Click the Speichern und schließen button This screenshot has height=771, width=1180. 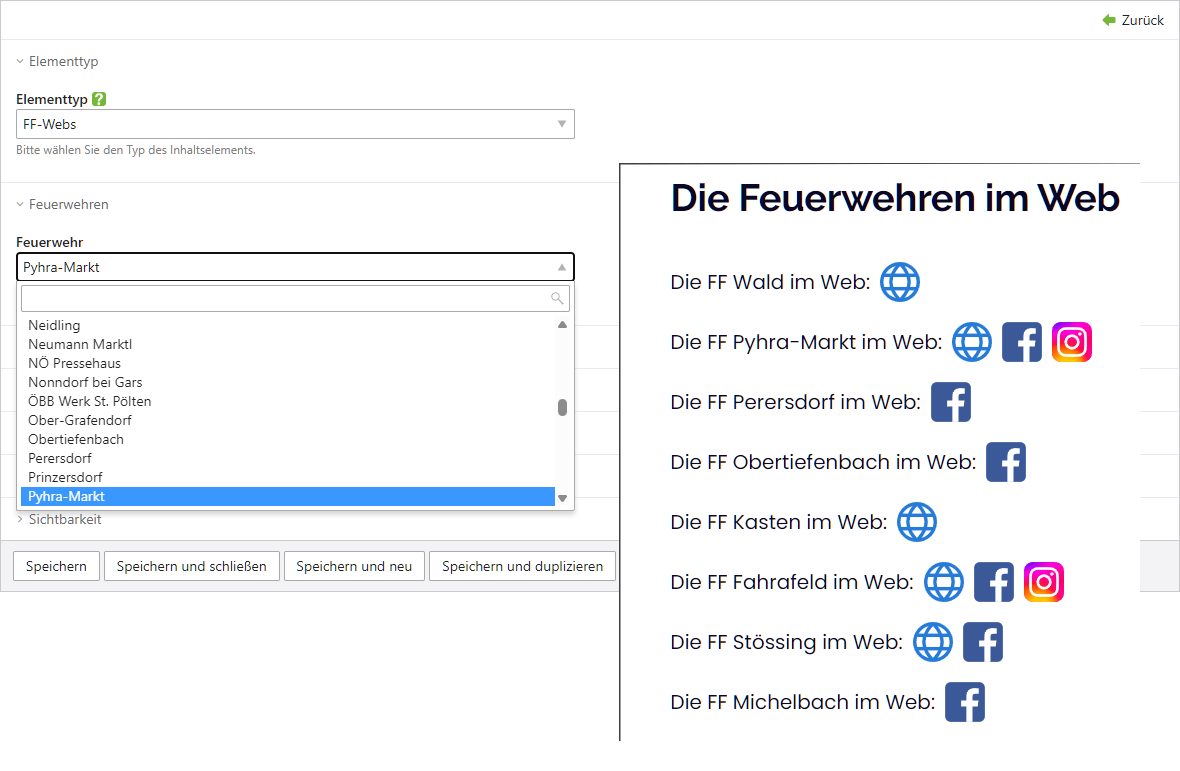tap(191, 566)
